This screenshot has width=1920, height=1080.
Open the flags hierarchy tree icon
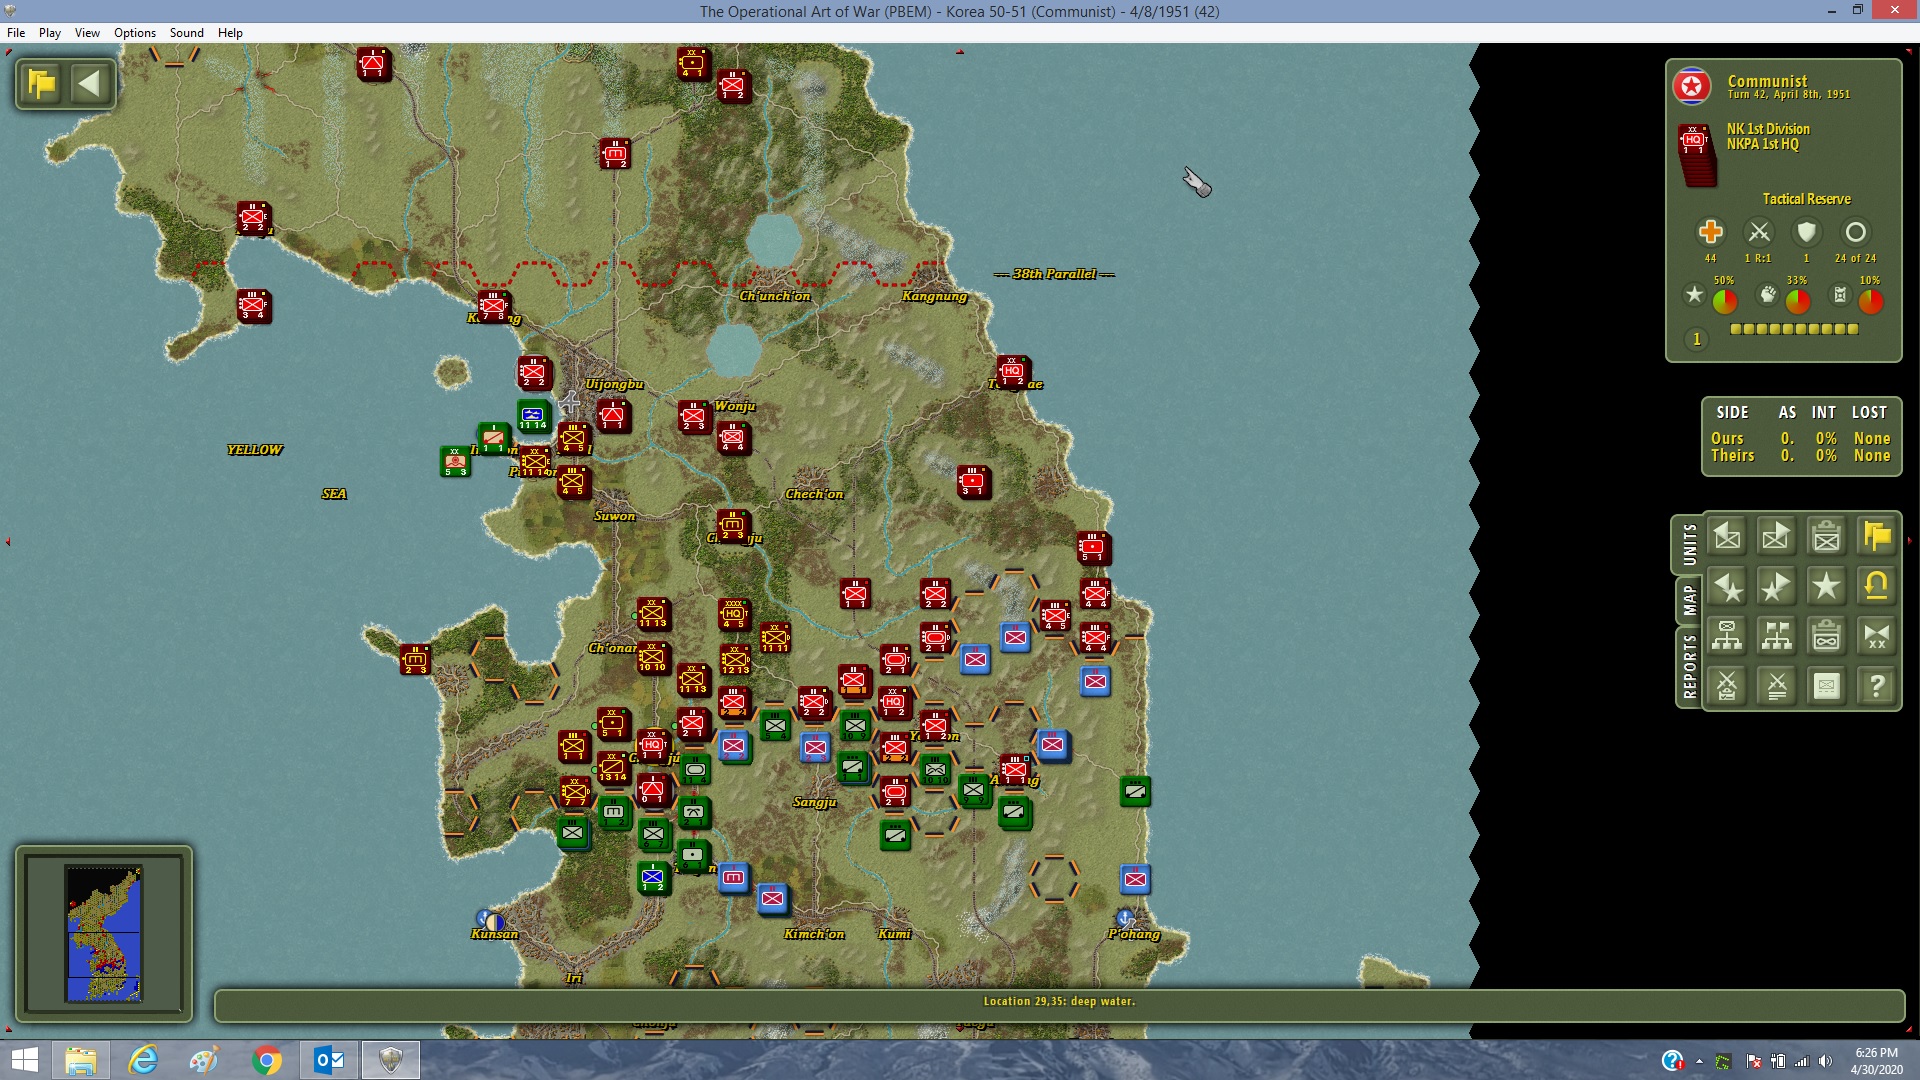(x=1777, y=636)
